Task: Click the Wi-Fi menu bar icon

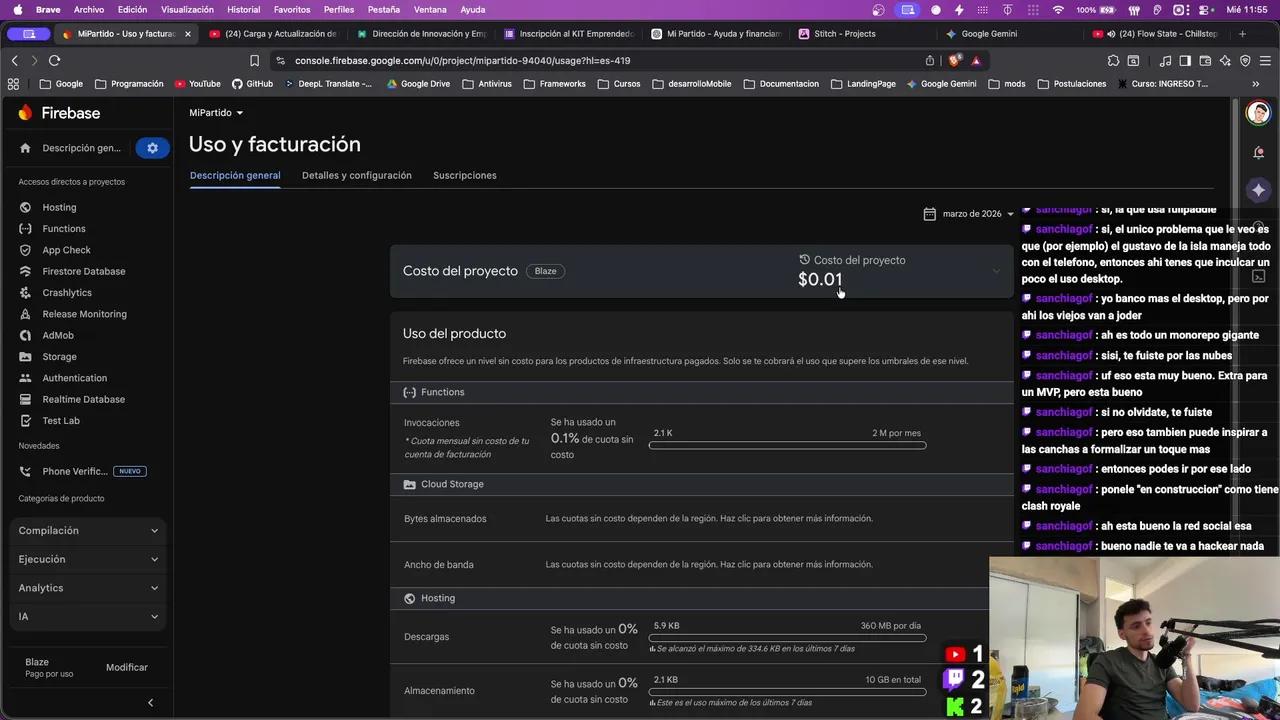Action: coord(1058,9)
